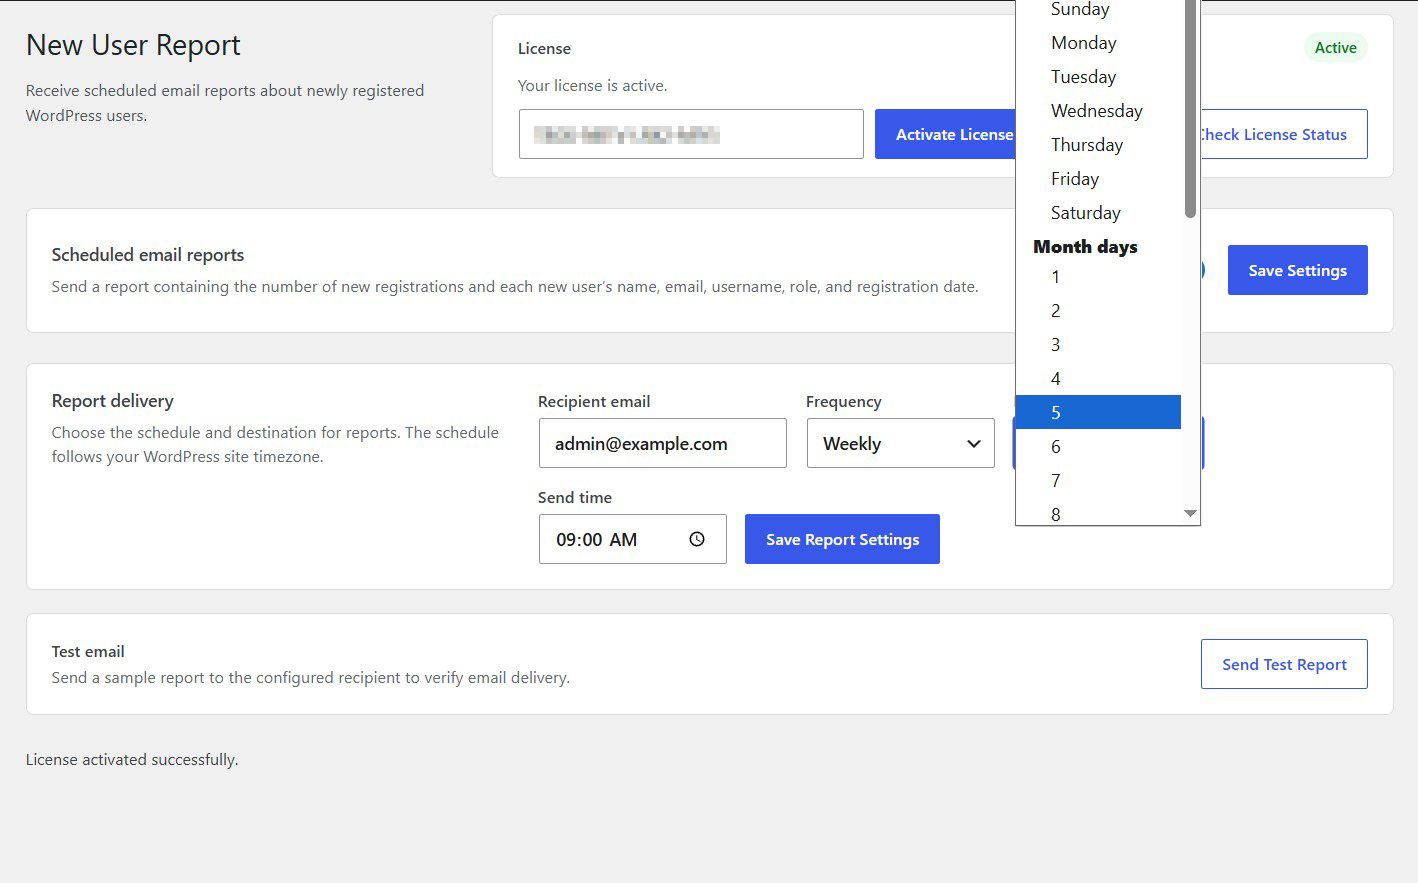Click the clock icon in Send time field

(697, 539)
